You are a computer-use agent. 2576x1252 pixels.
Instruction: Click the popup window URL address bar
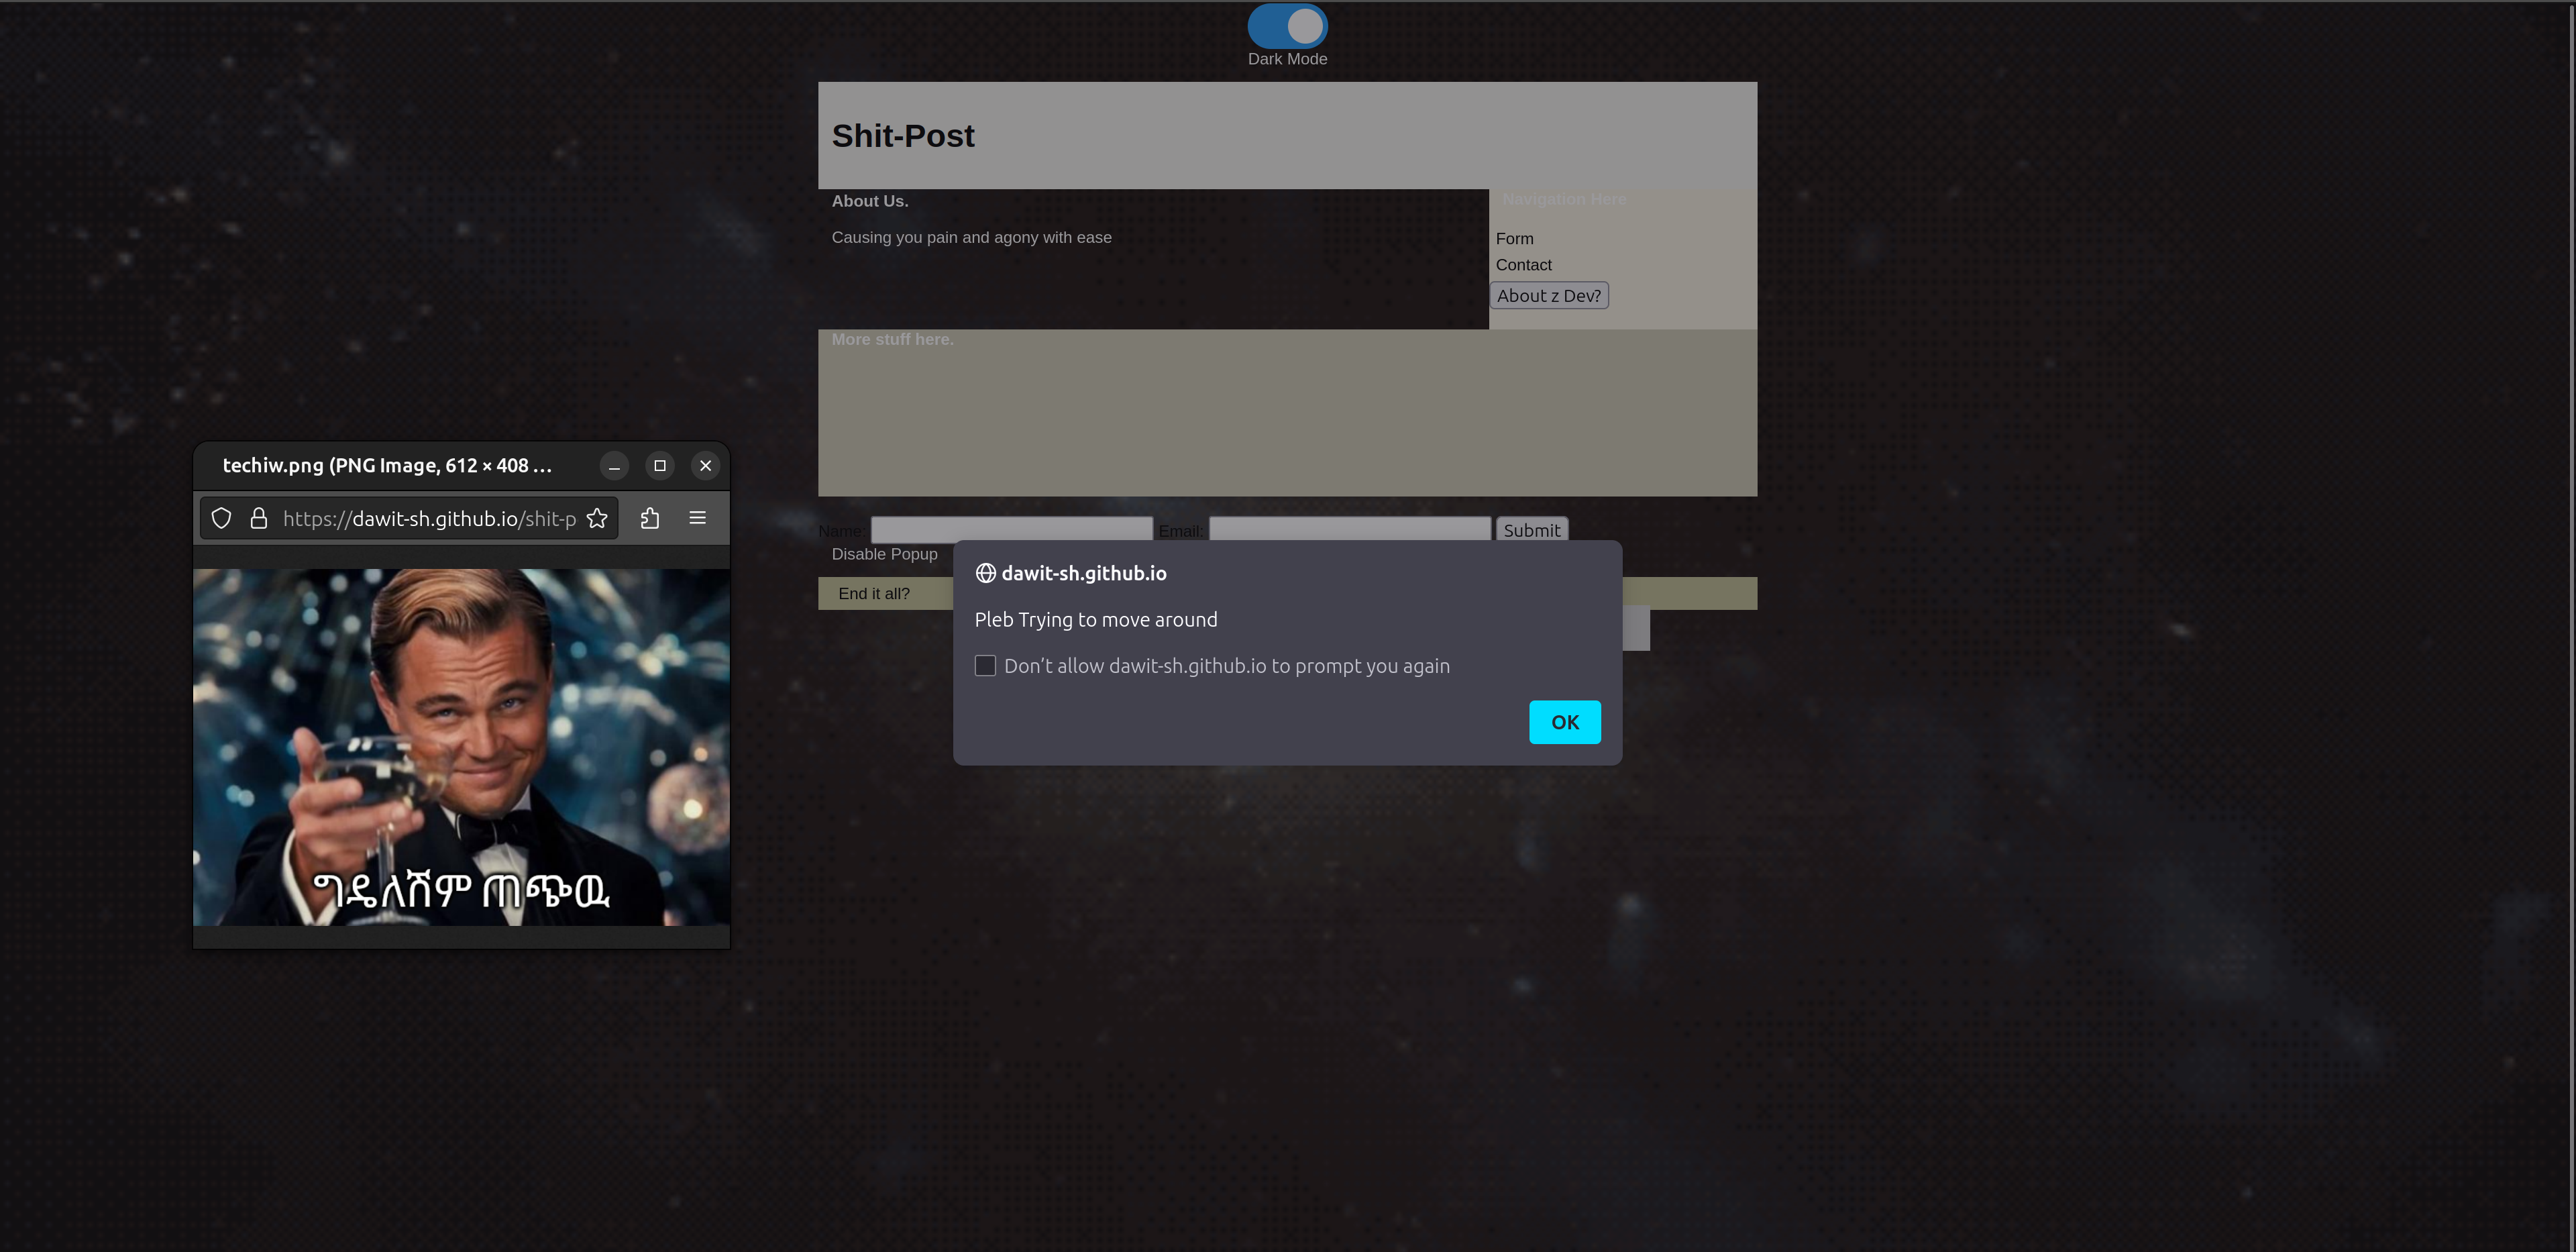tap(428, 518)
